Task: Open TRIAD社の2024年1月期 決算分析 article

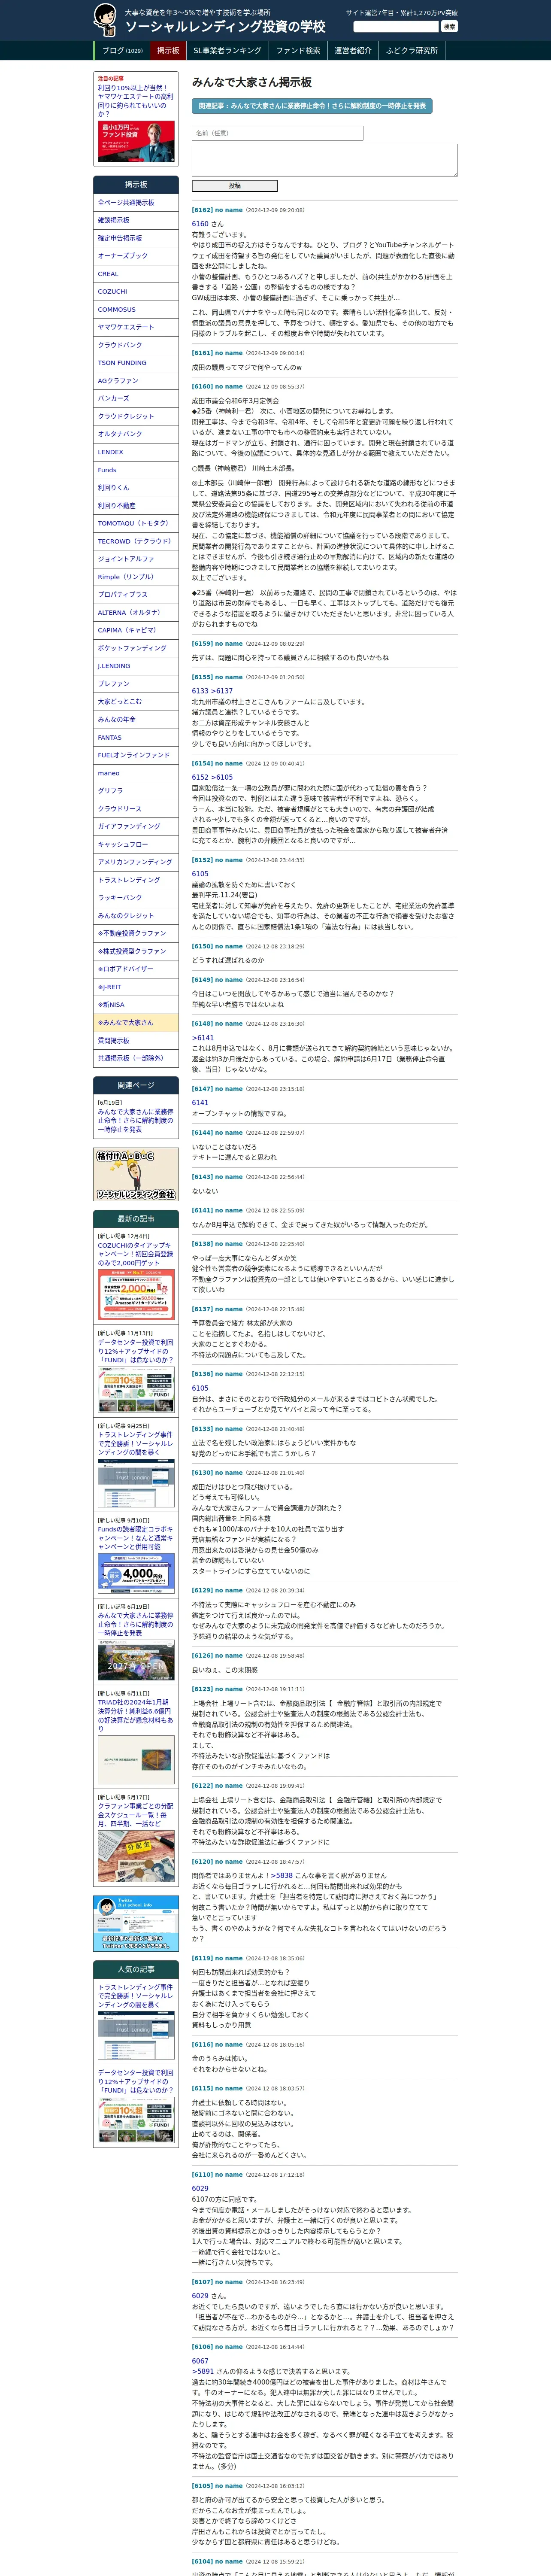Action: click(x=136, y=1715)
